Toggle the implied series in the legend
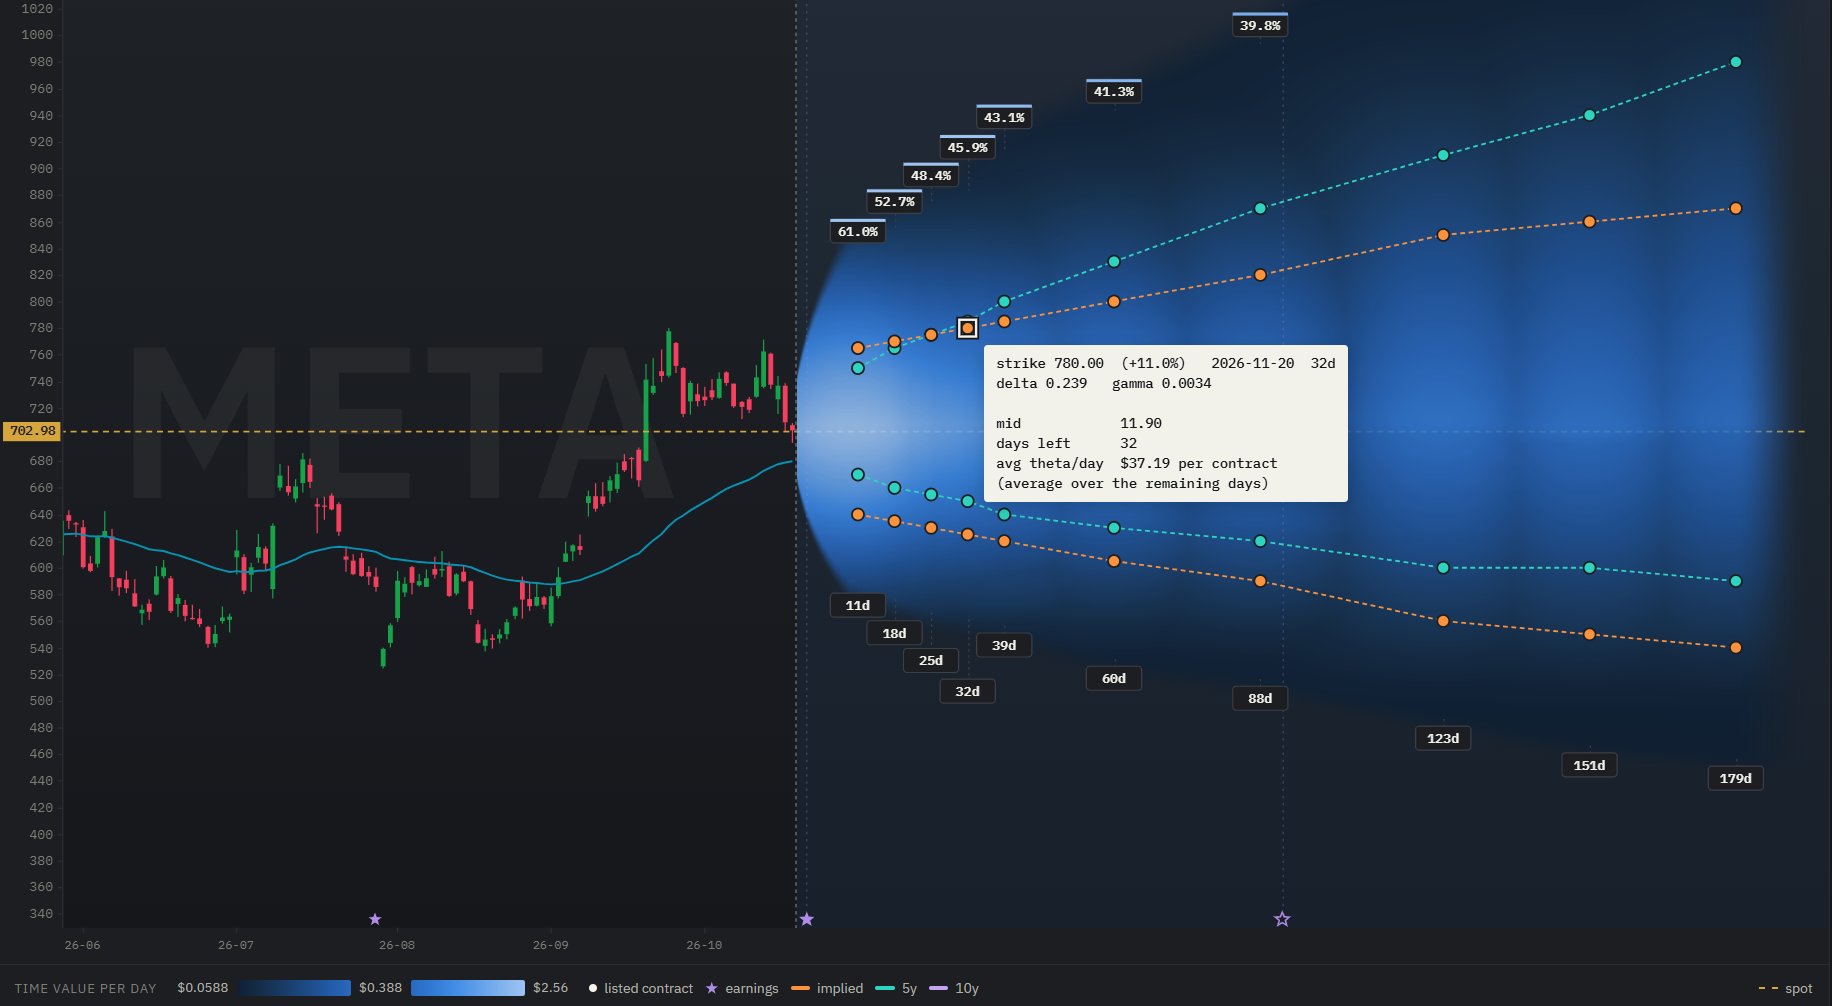The width and height of the screenshot is (1832, 1006). click(x=827, y=988)
